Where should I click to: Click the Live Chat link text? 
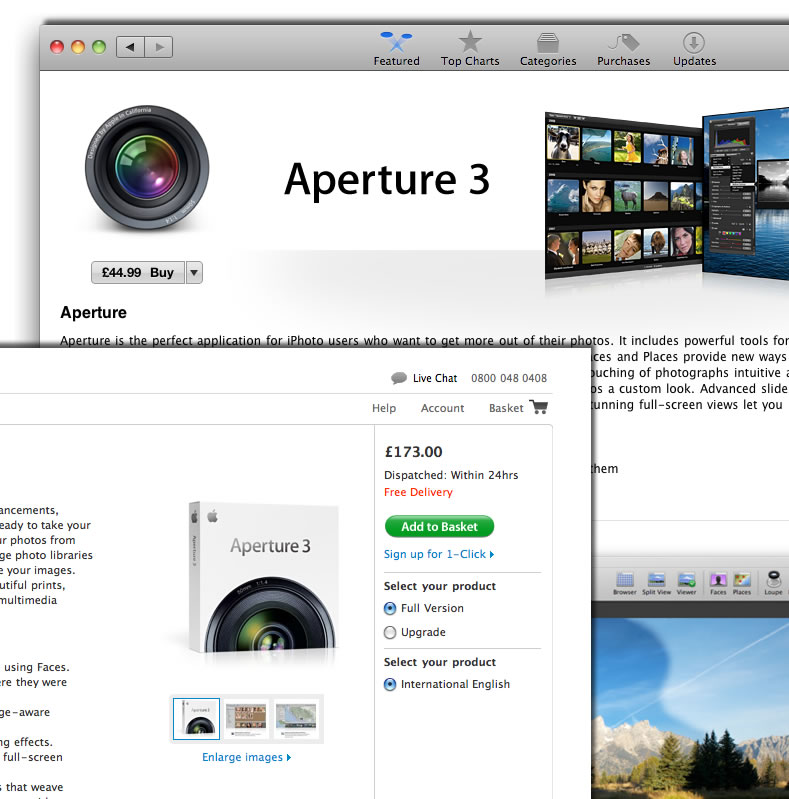(435, 378)
